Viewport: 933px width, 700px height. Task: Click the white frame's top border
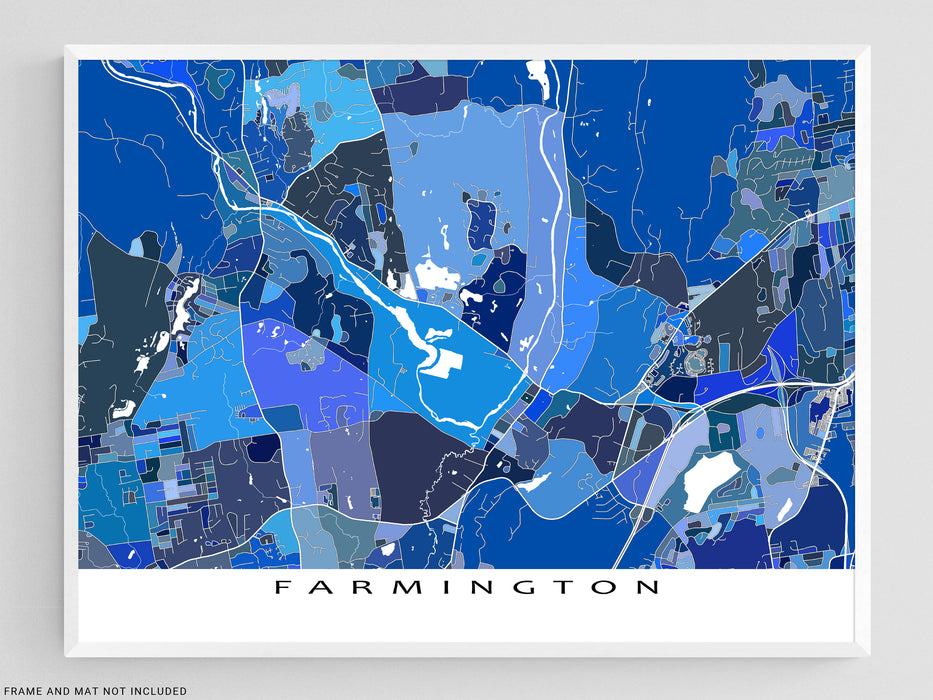click(x=467, y=51)
